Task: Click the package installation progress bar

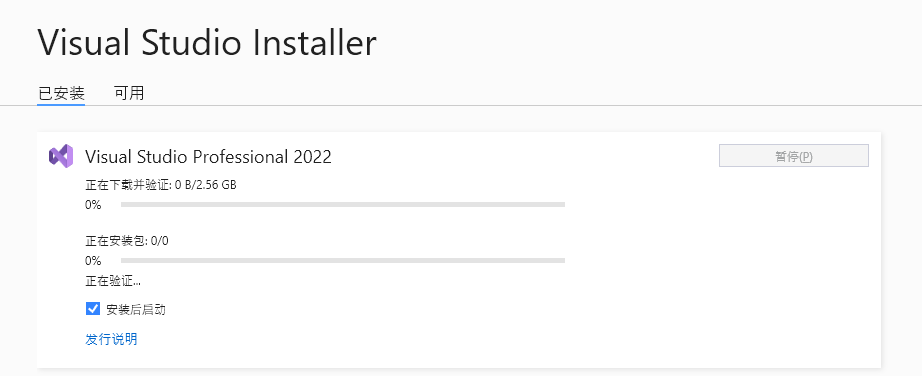Action: pyautogui.click(x=343, y=261)
